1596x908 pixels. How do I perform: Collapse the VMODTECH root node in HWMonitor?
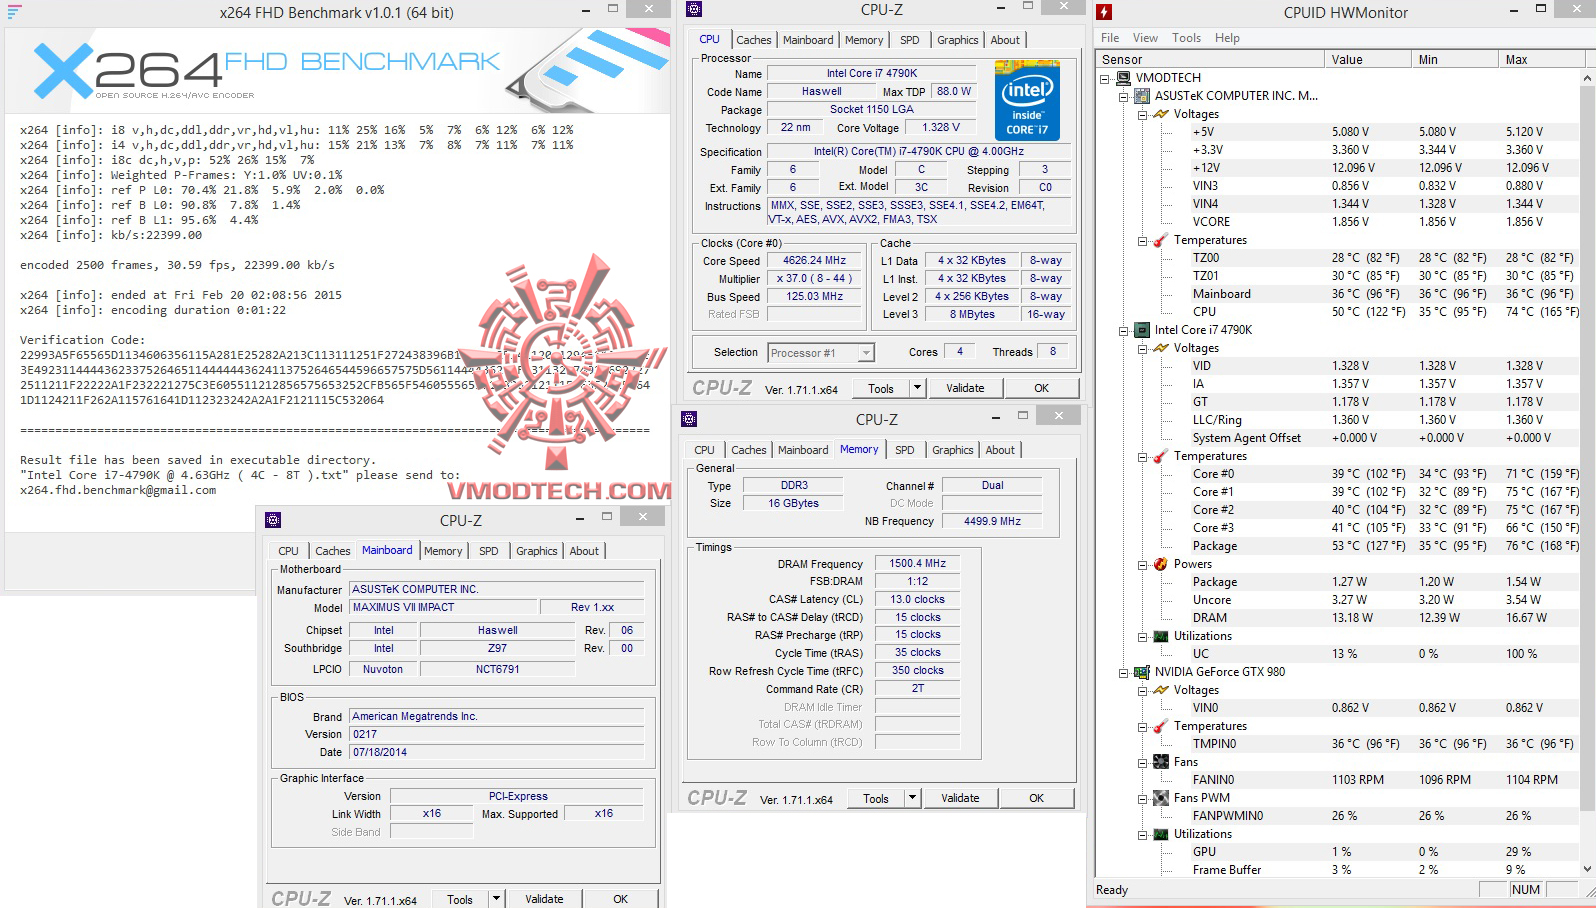click(x=1105, y=78)
